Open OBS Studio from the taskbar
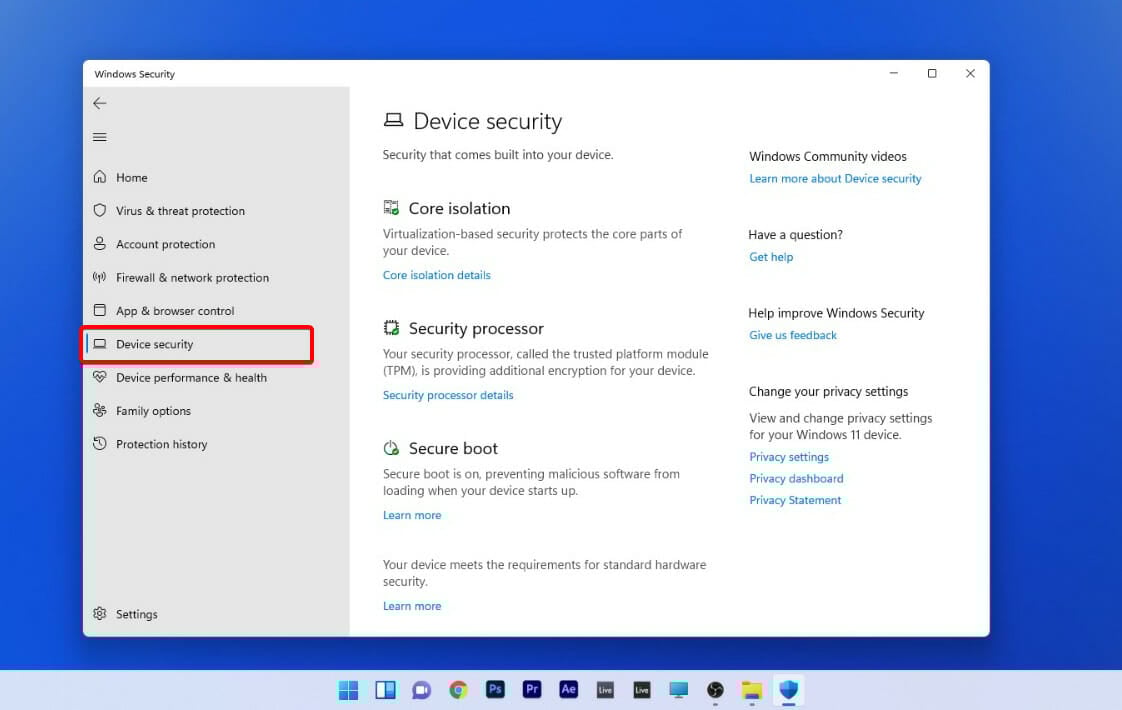Screen dimensions: 1122x710 715,690
